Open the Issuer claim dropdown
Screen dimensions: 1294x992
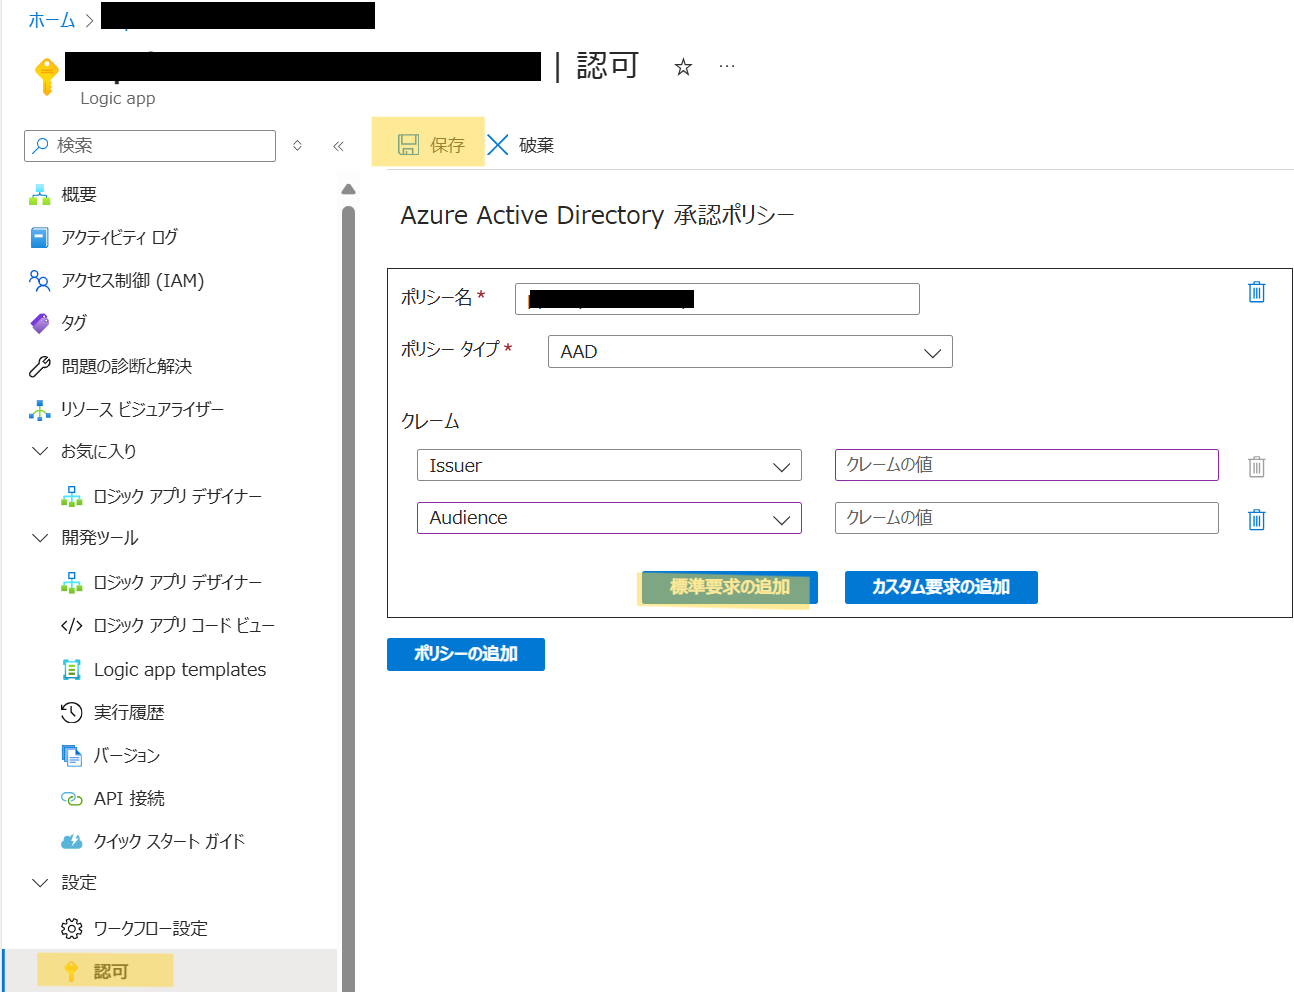coord(608,466)
